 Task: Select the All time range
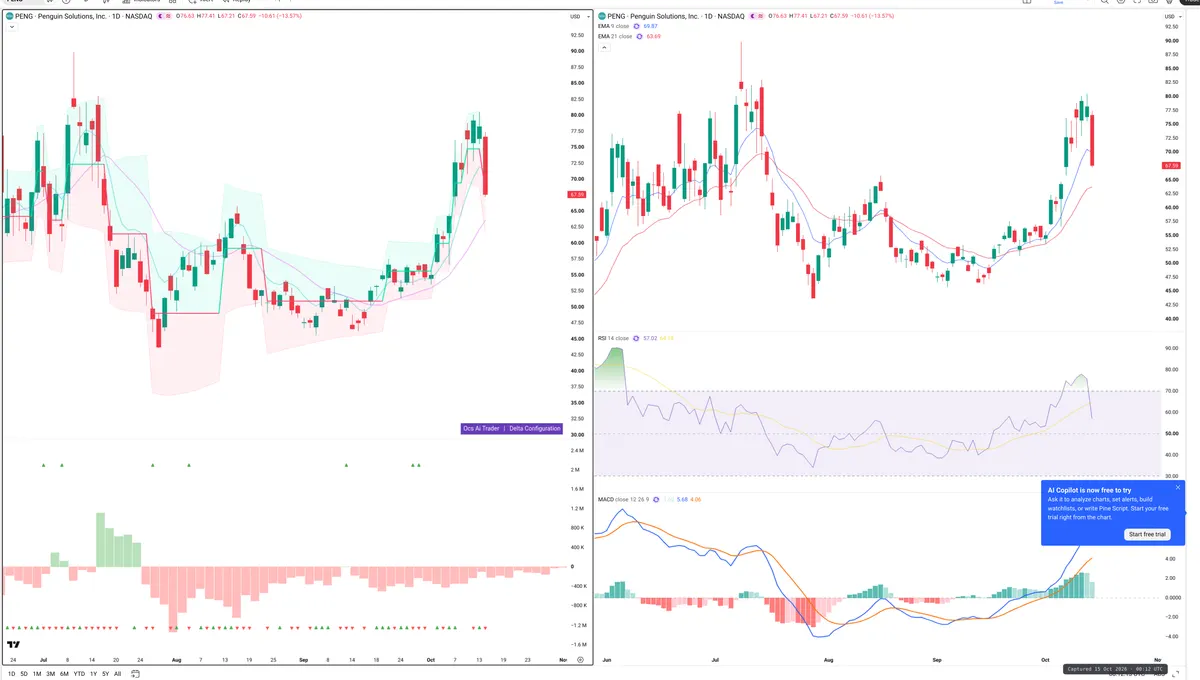click(117, 674)
